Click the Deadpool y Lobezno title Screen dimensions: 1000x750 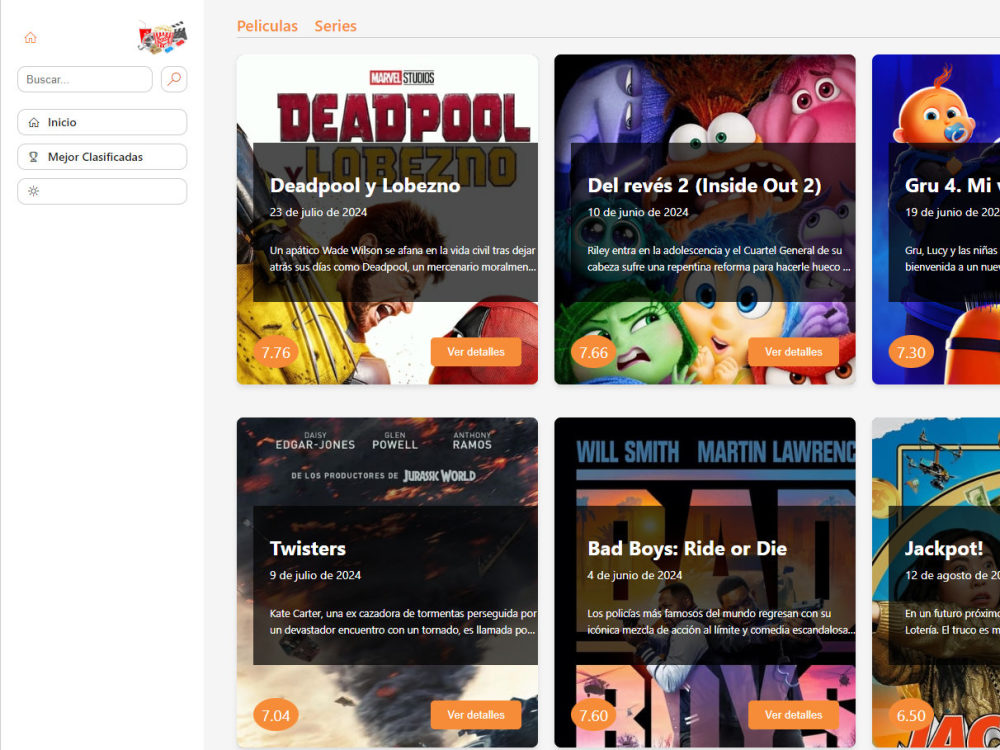point(365,186)
